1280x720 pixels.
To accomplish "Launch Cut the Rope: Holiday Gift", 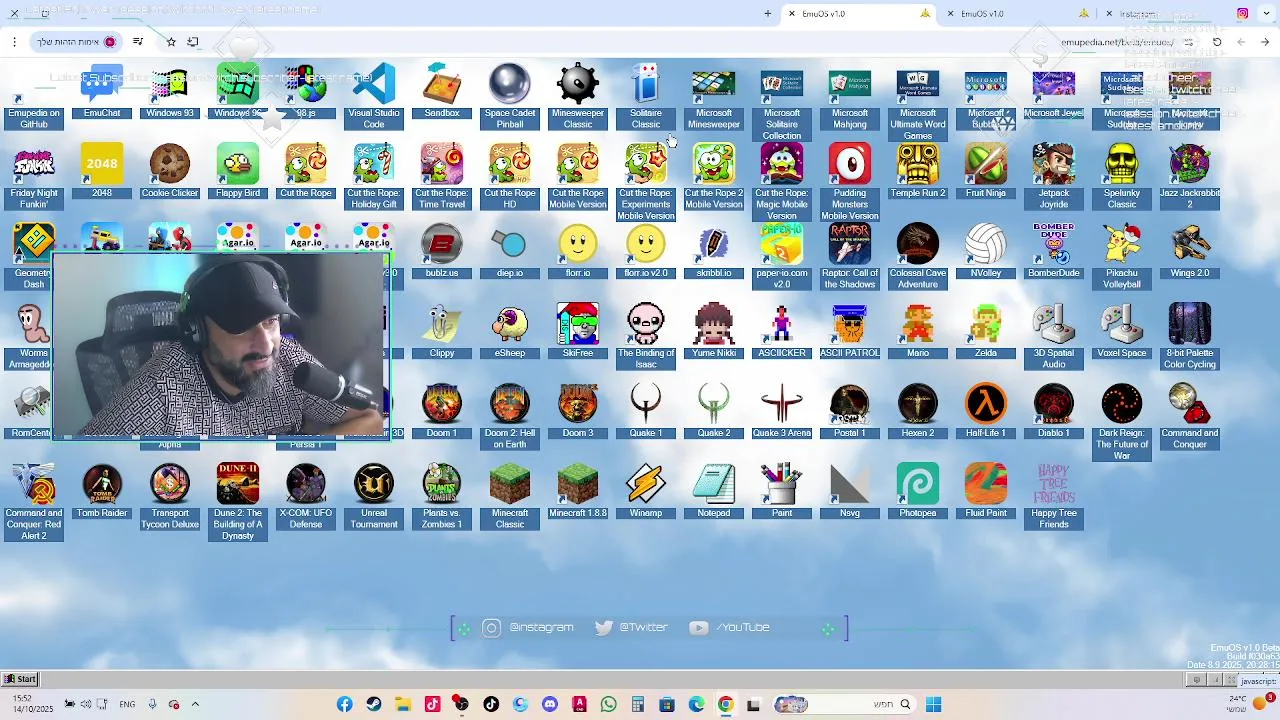I will [x=374, y=177].
